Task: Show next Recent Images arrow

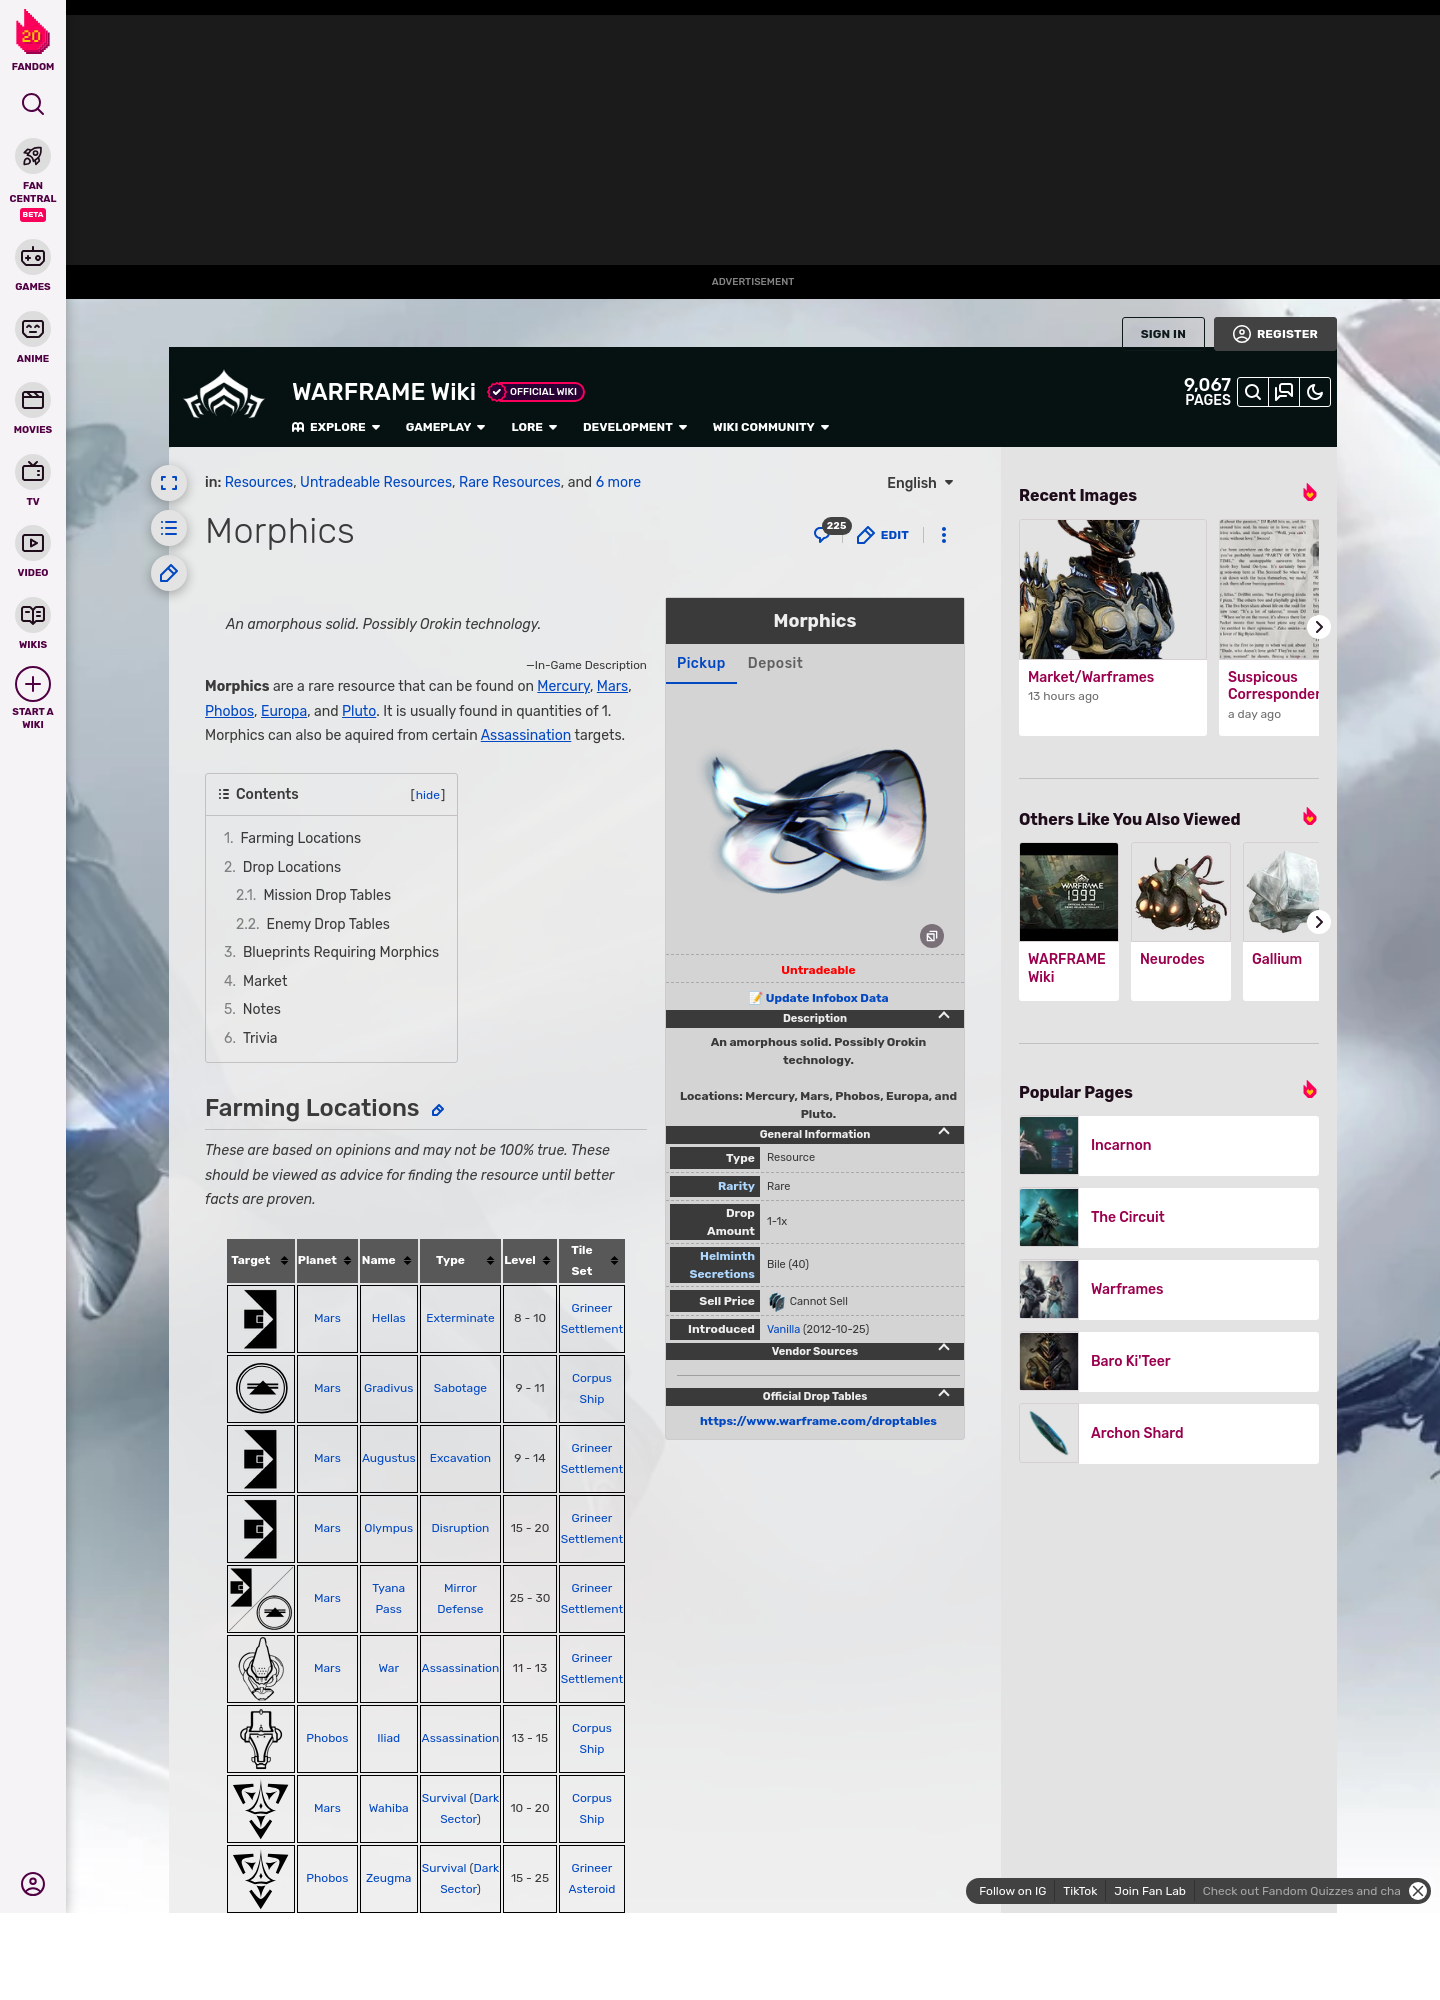Action: (1319, 627)
